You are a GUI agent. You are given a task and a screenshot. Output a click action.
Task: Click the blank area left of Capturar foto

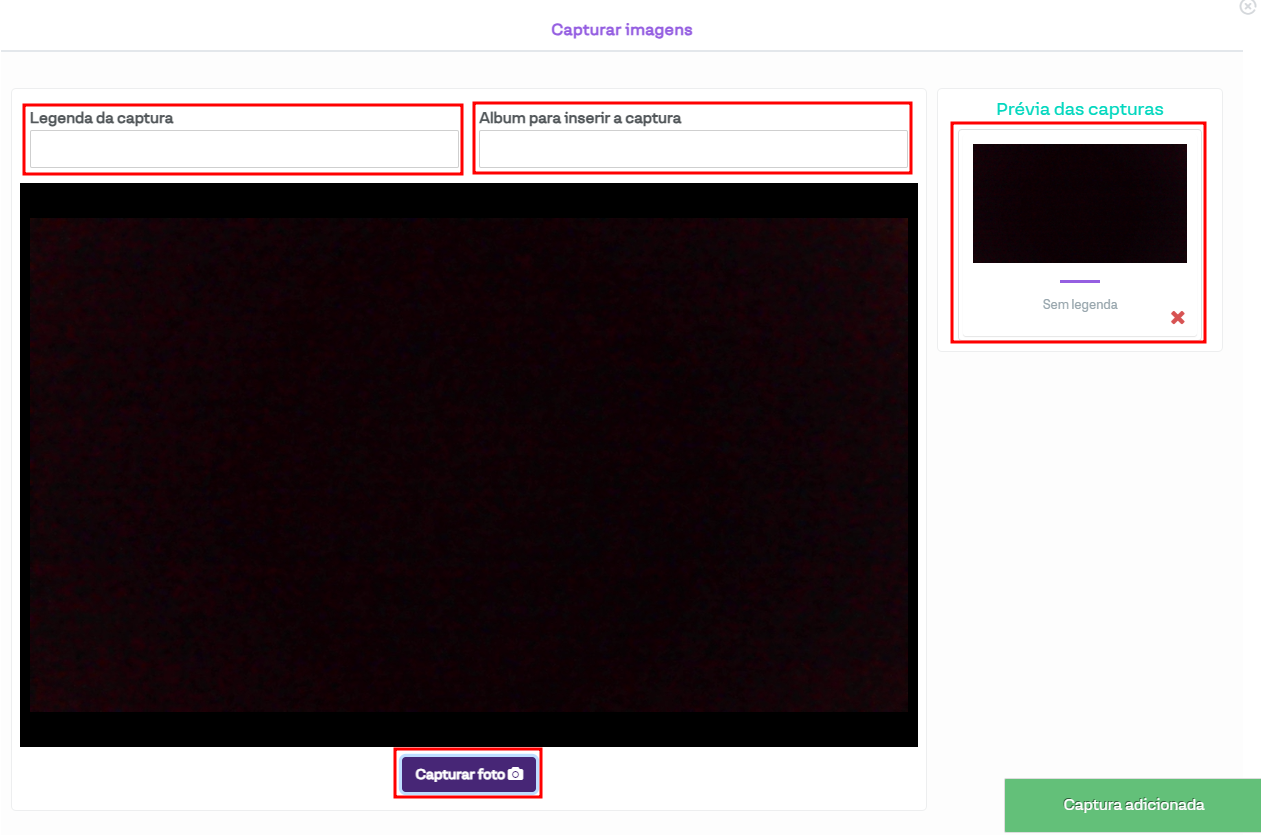pyautogui.click(x=200, y=777)
